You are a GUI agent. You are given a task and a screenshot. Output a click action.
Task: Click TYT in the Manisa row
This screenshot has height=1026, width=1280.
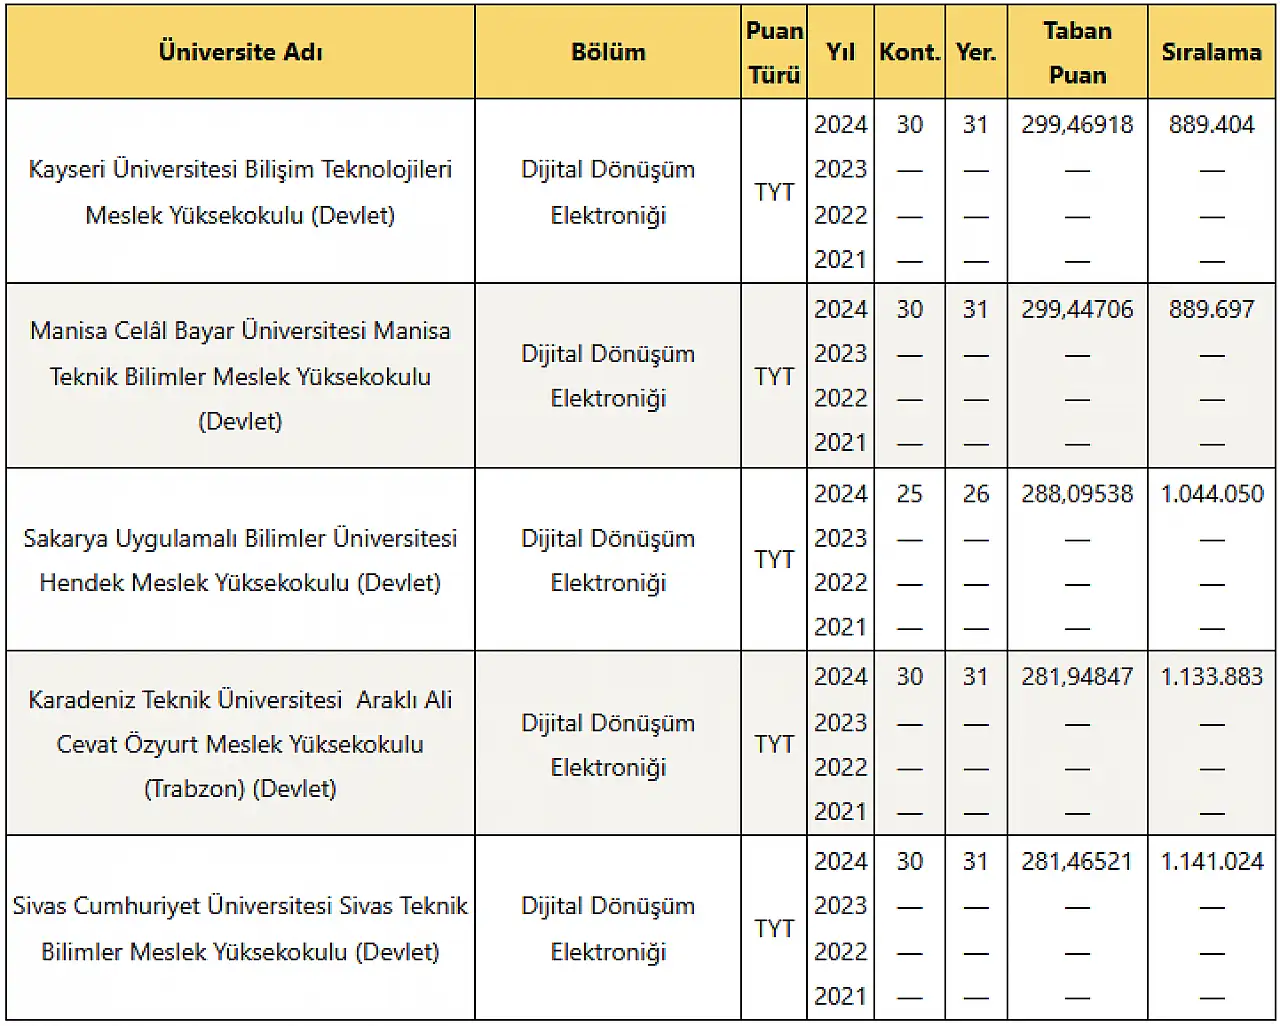774,377
